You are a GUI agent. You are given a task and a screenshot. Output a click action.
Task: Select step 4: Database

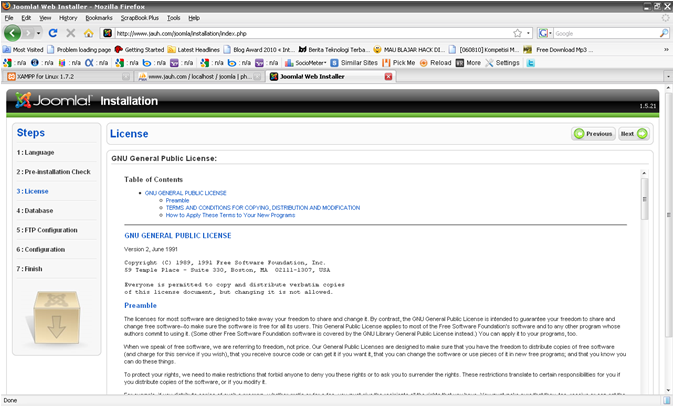coord(35,211)
